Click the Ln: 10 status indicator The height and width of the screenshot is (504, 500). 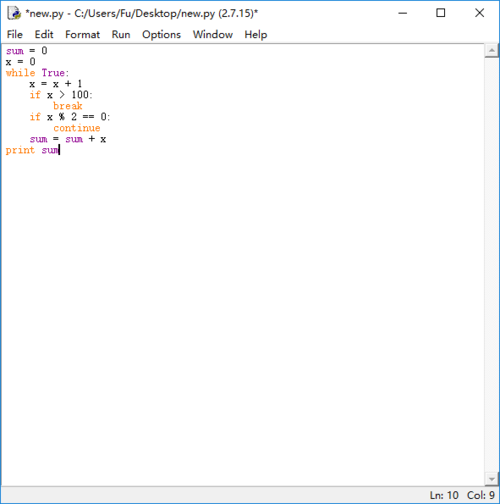coord(444,495)
